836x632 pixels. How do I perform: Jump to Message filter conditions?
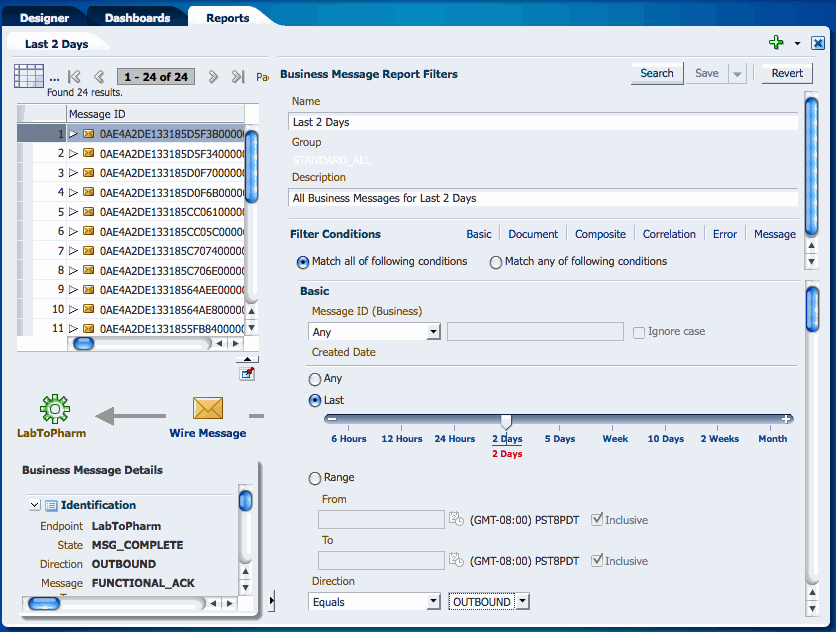tap(775, 234)
